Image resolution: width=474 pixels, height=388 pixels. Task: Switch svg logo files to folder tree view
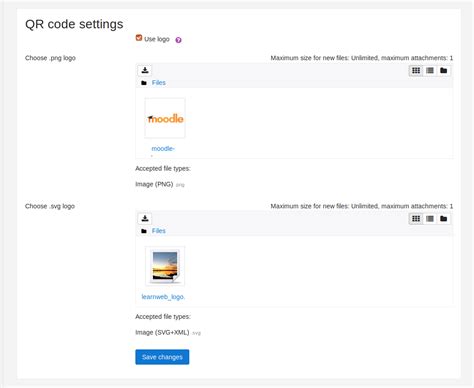click(444, 219)
